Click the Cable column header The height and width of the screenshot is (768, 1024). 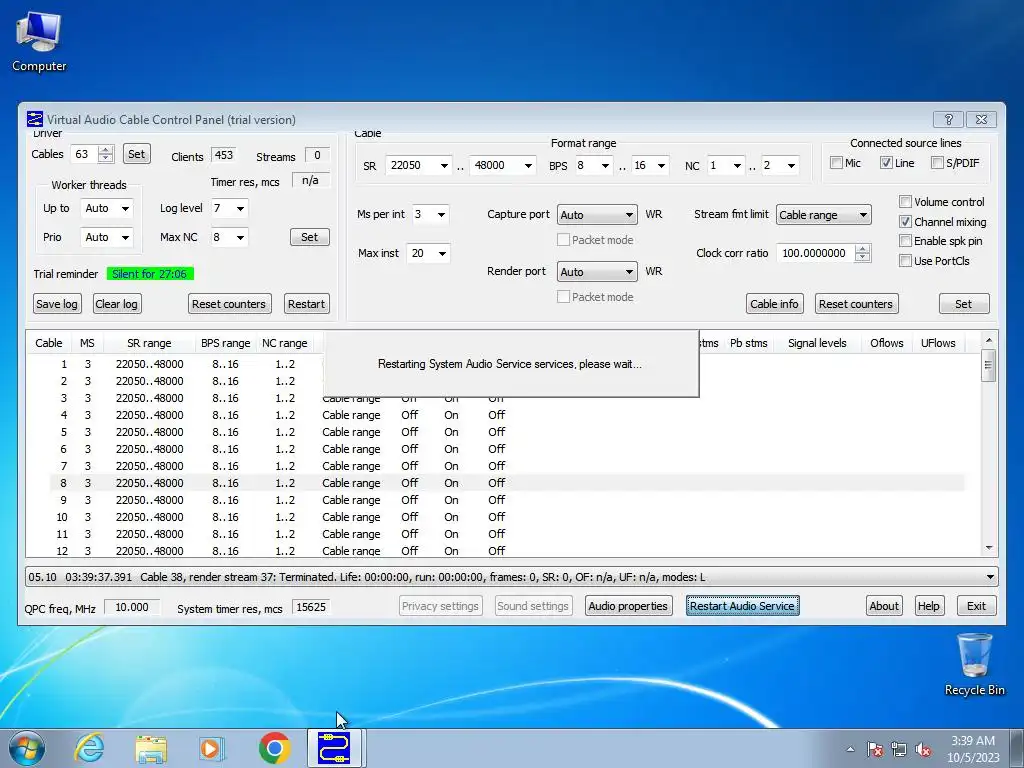pyautogui.click(x=49, y=343)
